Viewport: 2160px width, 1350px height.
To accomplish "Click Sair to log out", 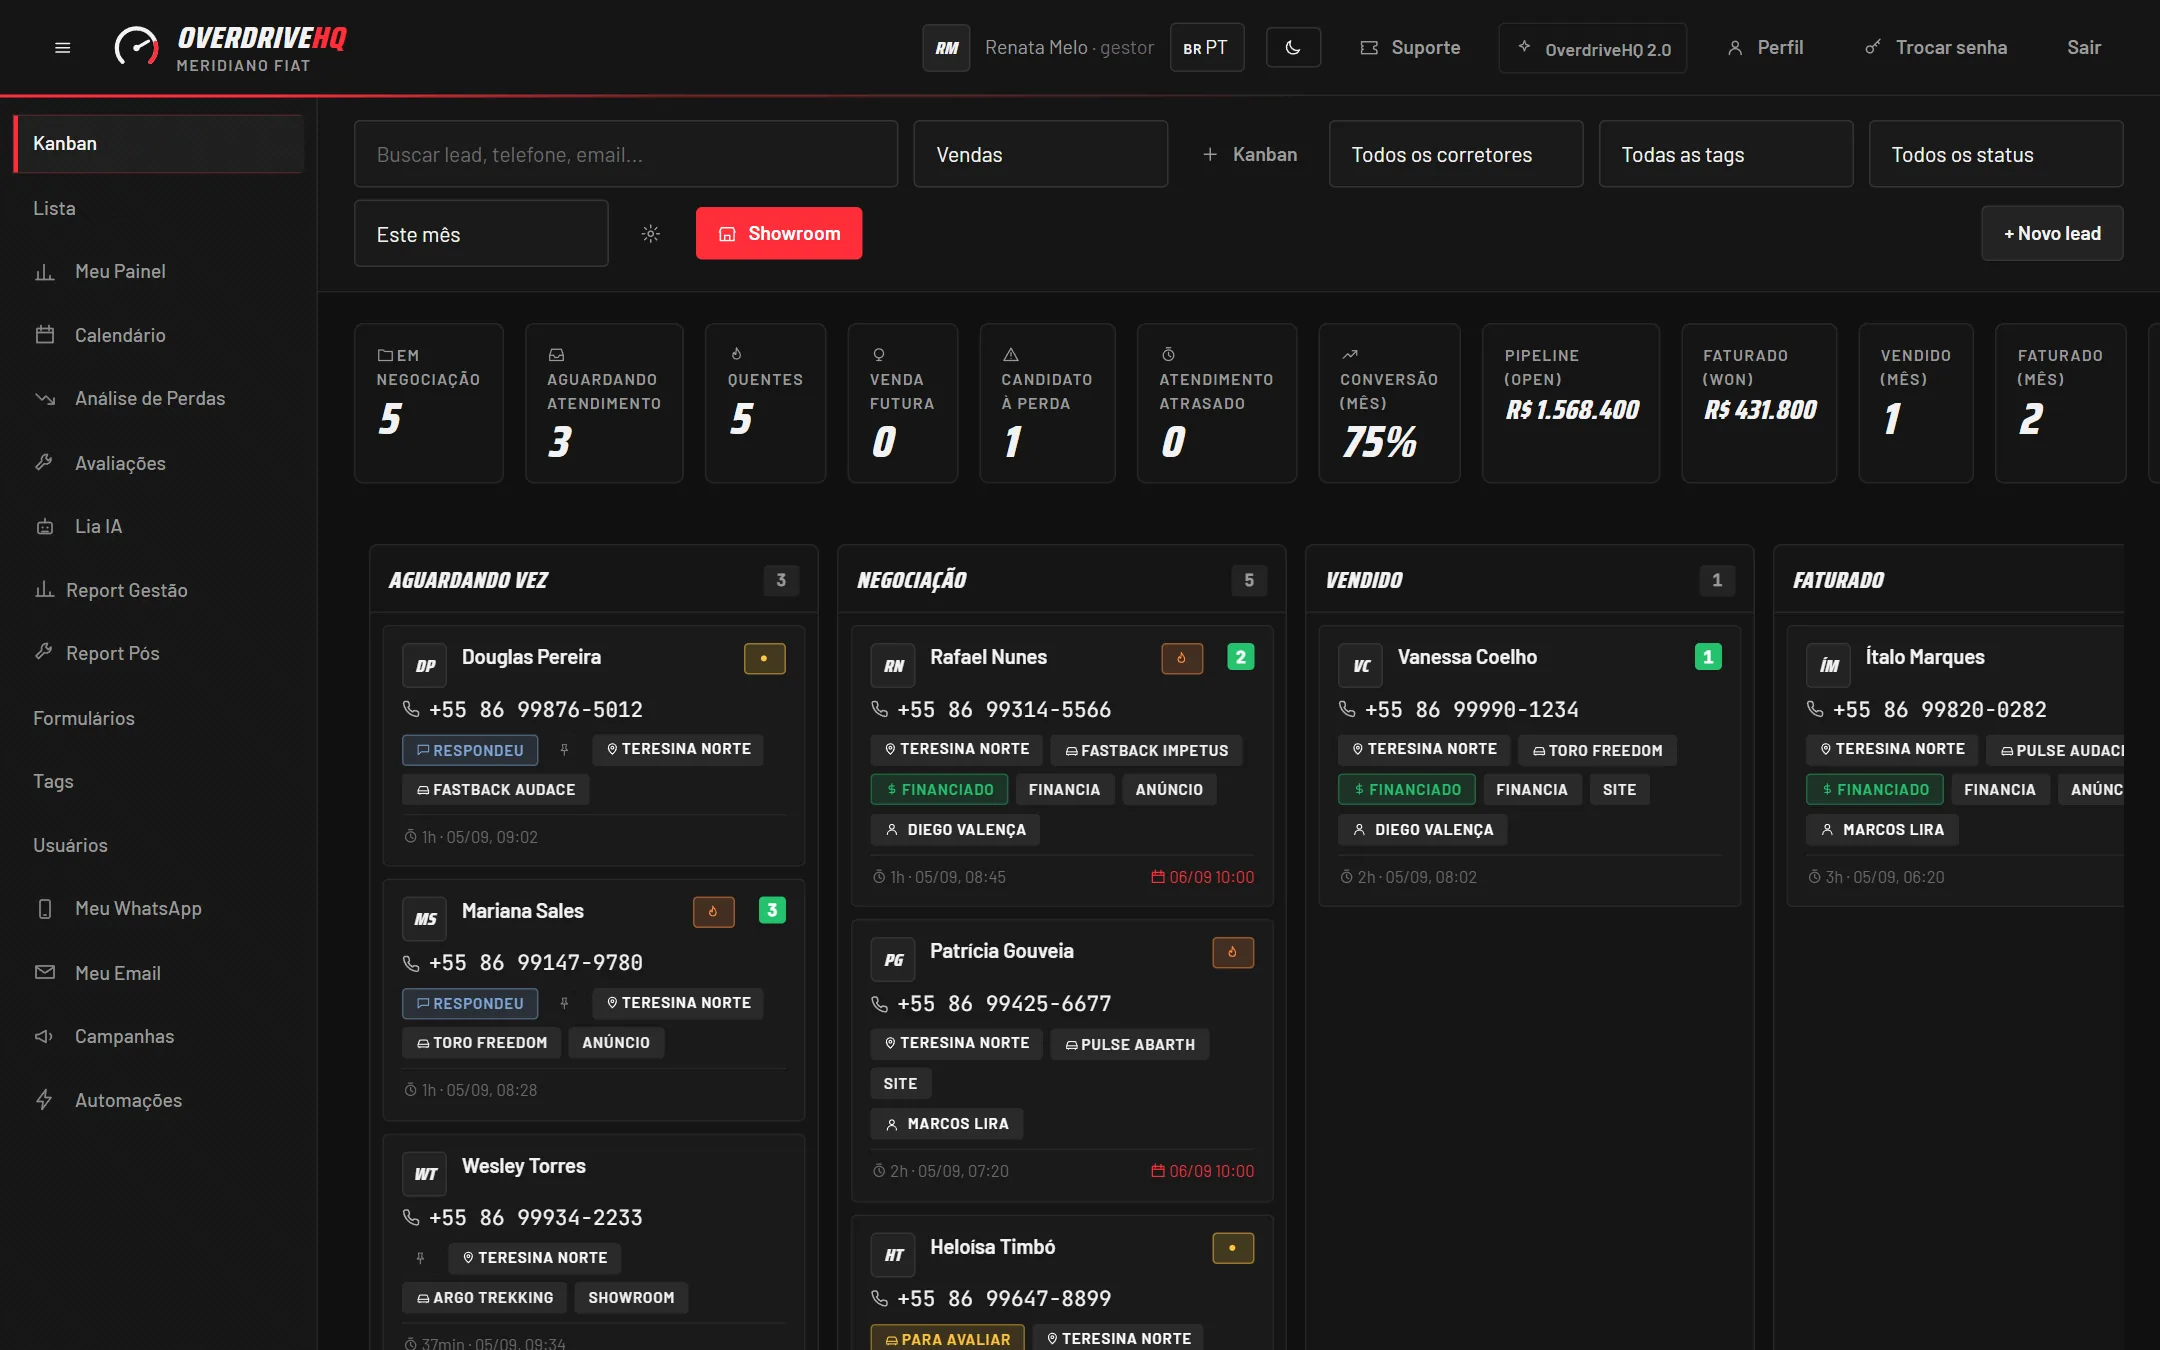I will point(2084,47).
